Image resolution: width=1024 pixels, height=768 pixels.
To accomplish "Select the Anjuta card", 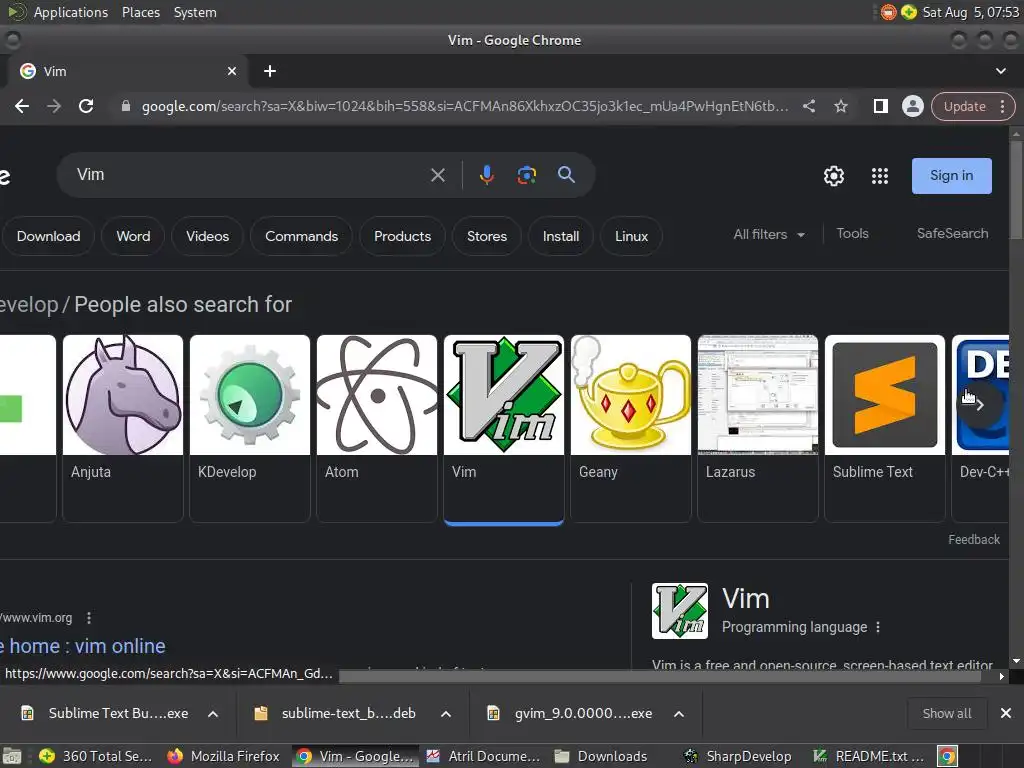I will (123, 428).
